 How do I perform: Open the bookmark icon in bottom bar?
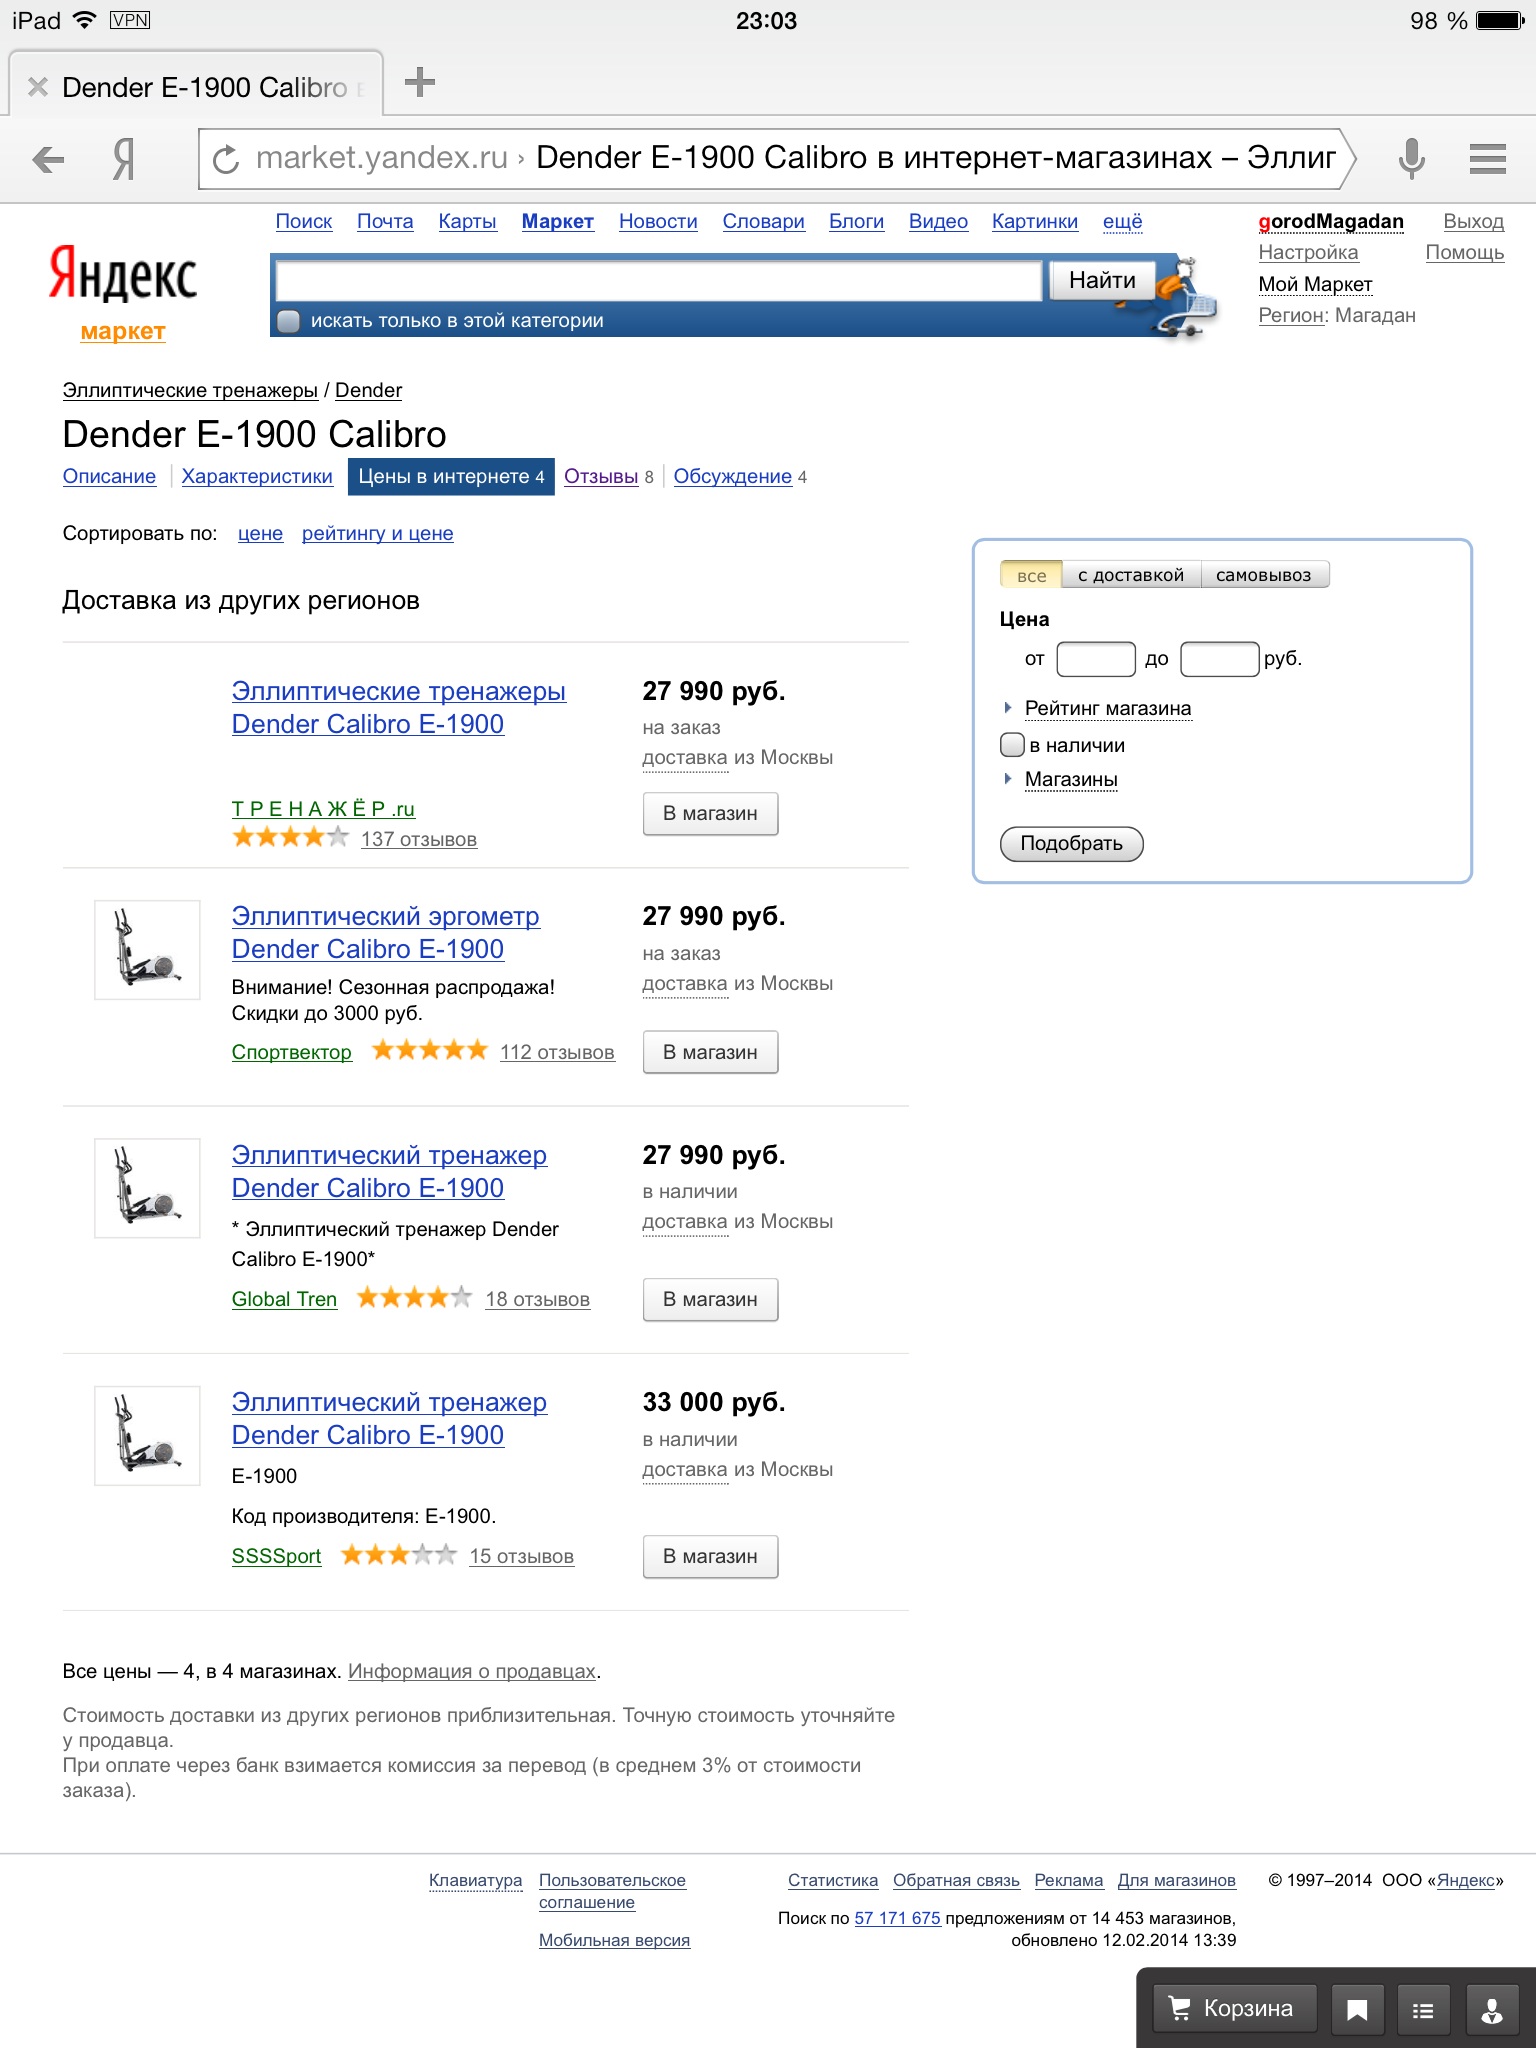[1357, 2010]
